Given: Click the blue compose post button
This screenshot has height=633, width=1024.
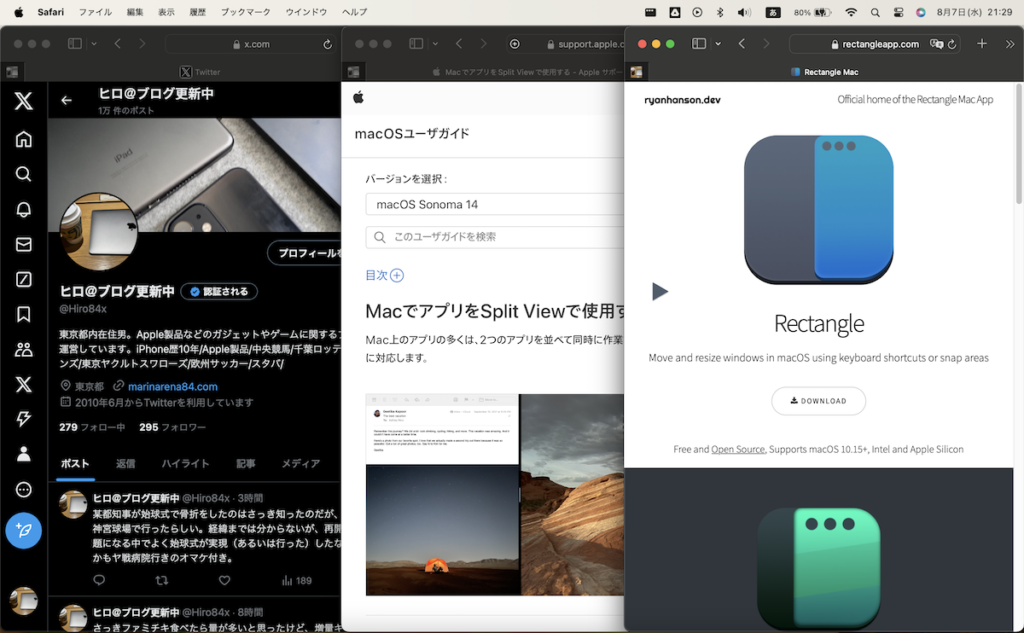Looking at the screenshot, I should point(24,530).
